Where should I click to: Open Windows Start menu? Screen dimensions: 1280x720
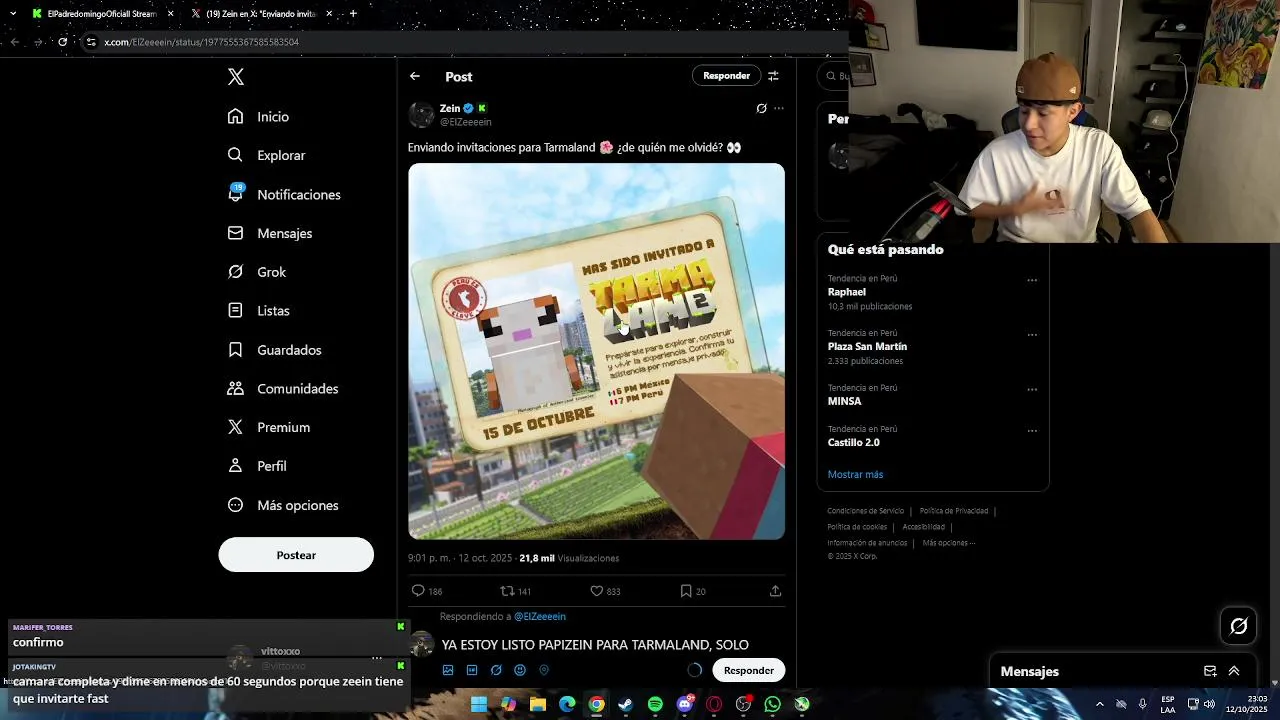pyautogui.click(x=479, y=704)
